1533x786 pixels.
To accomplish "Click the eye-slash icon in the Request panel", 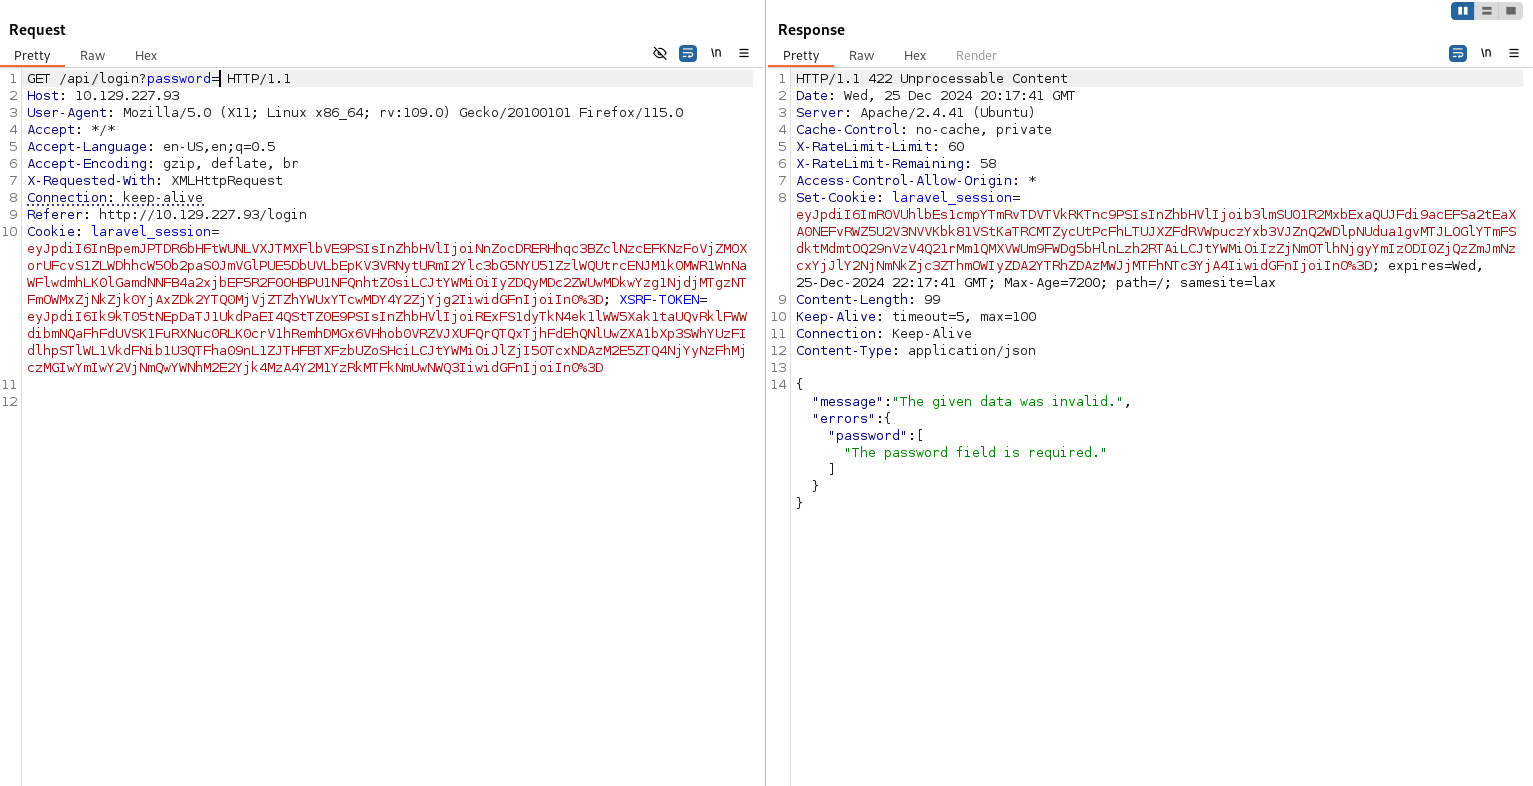I will 660,53.
